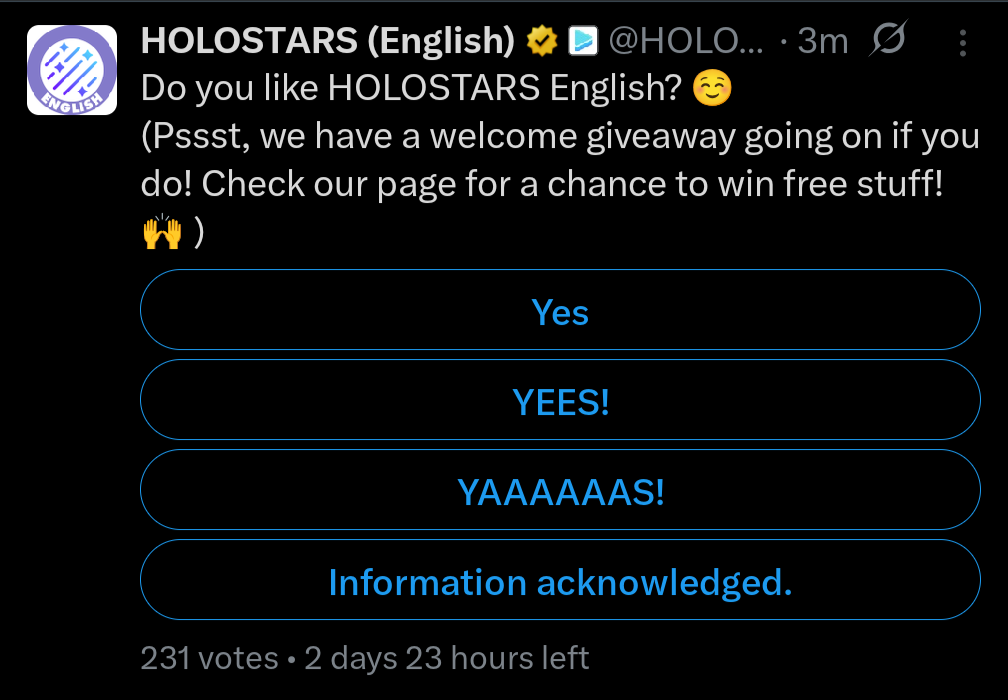The image size is (1008, 700).
Task: Click the "231 votes" count text
Action: [x=209, y=658]
